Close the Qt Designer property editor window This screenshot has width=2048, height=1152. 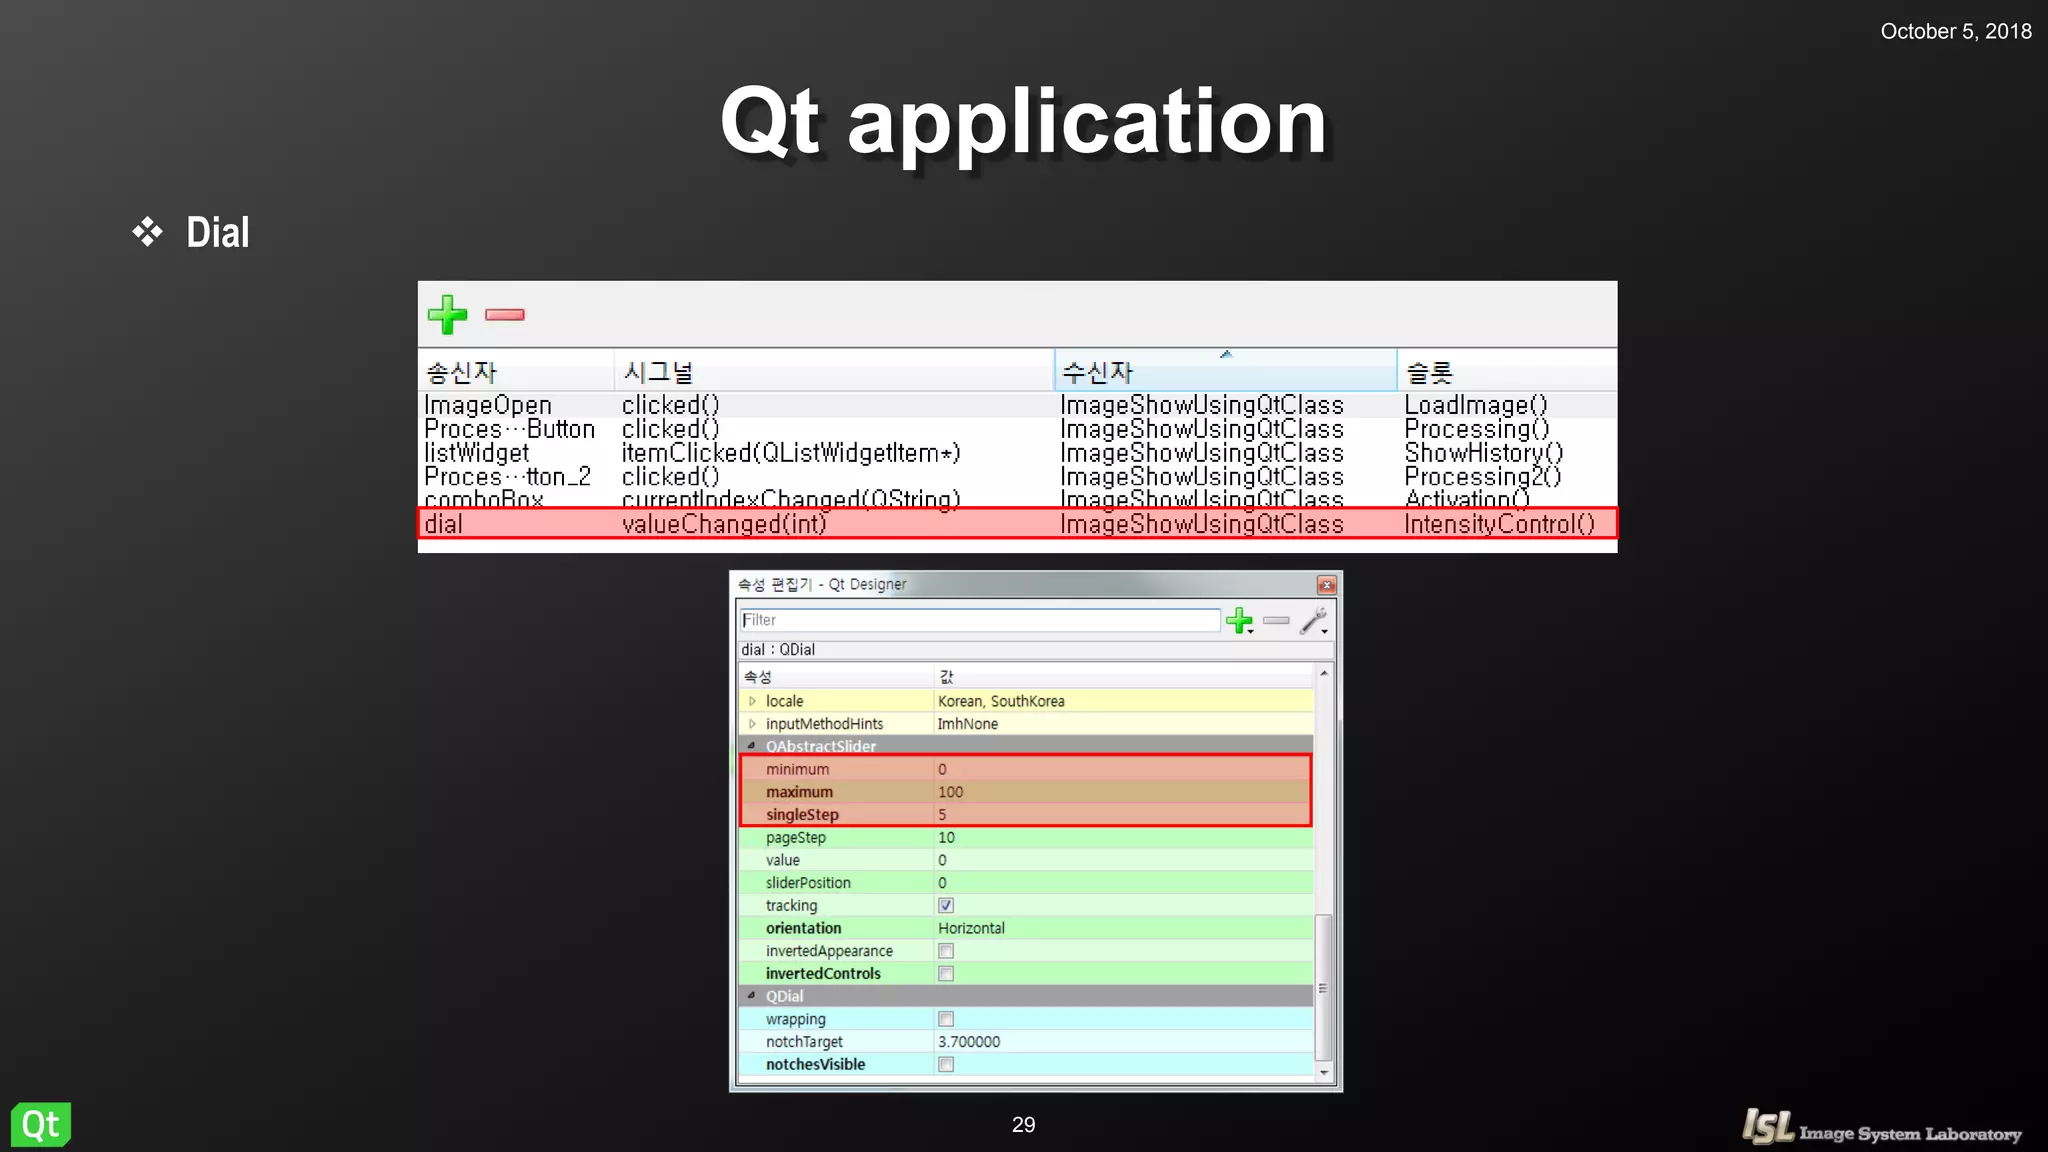pyautogui.click(x=1326, y=585)
